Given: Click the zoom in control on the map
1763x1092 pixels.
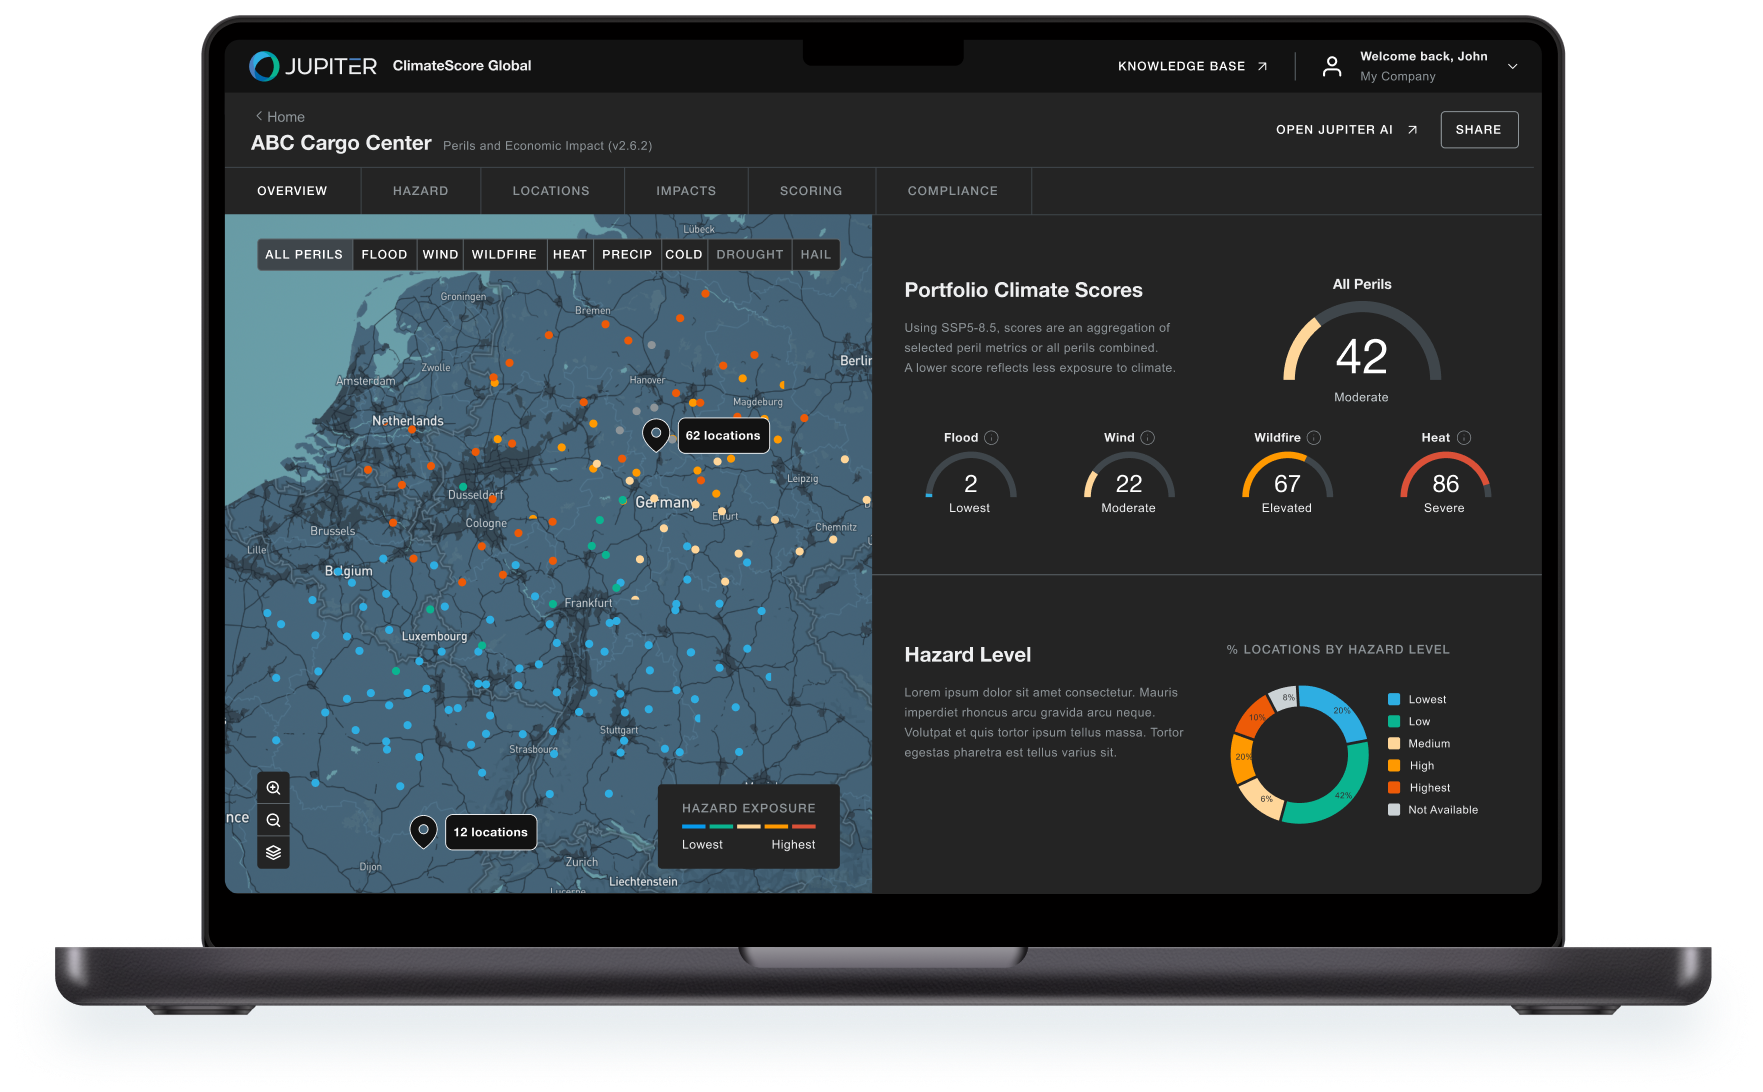Looking at the screenshot, I should 273,787.
